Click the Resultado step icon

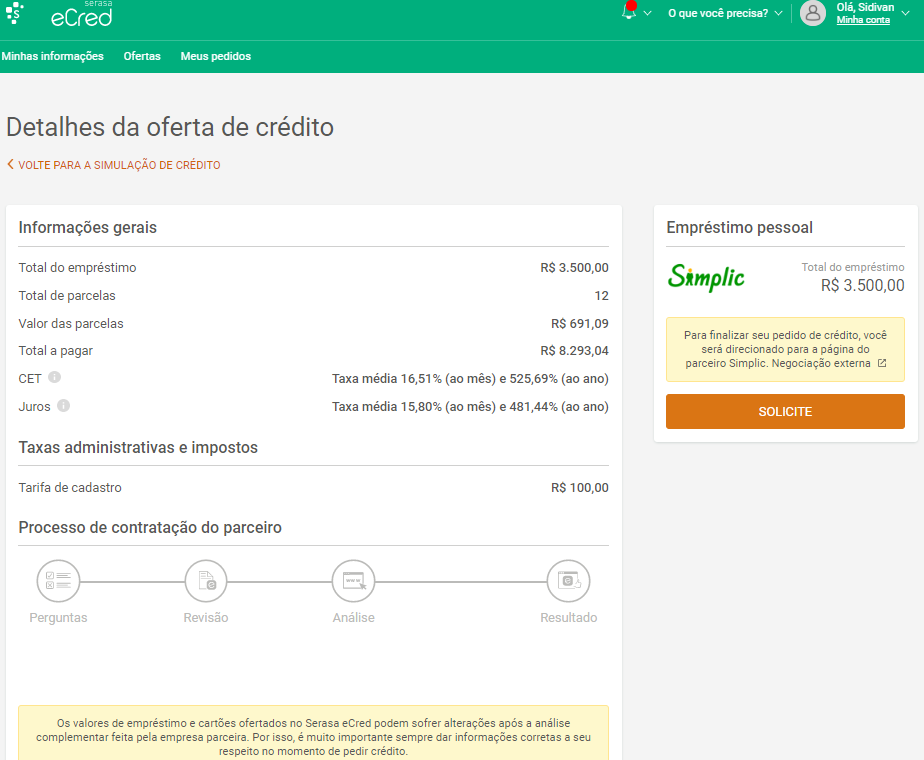pos(569,581)
